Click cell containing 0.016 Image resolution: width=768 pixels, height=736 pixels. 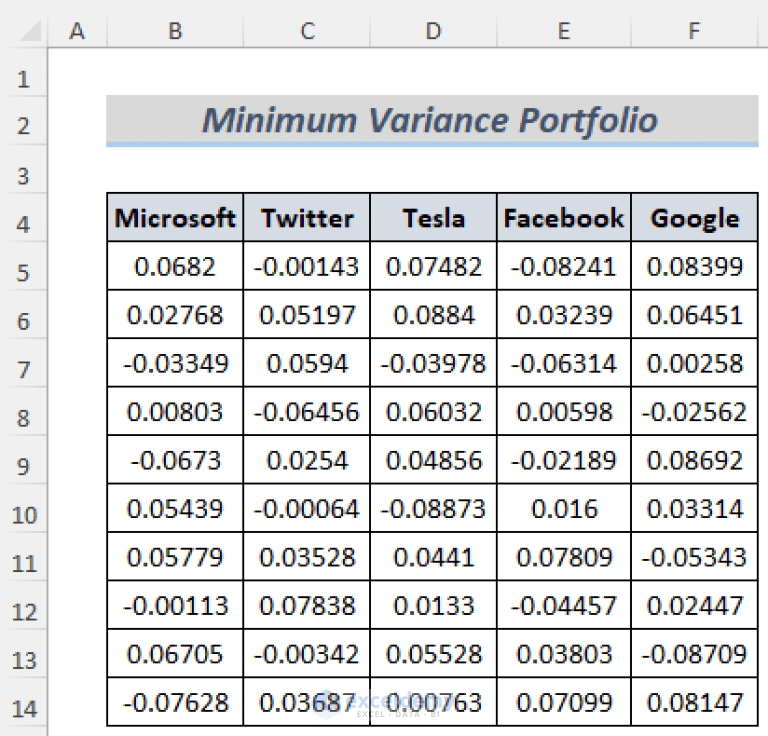coord(564,508)
